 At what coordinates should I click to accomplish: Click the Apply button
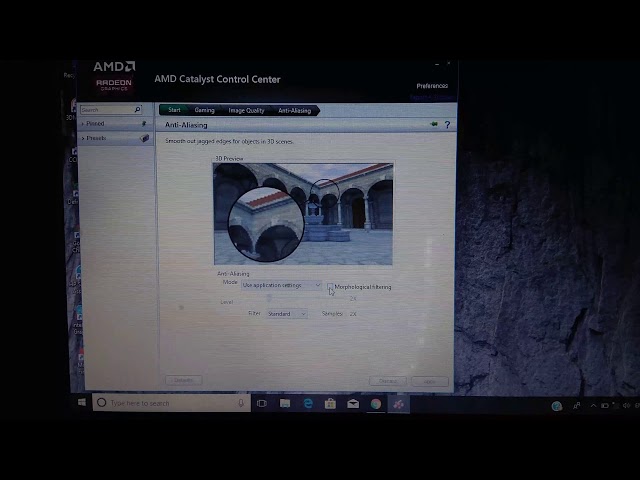point(430,381)
